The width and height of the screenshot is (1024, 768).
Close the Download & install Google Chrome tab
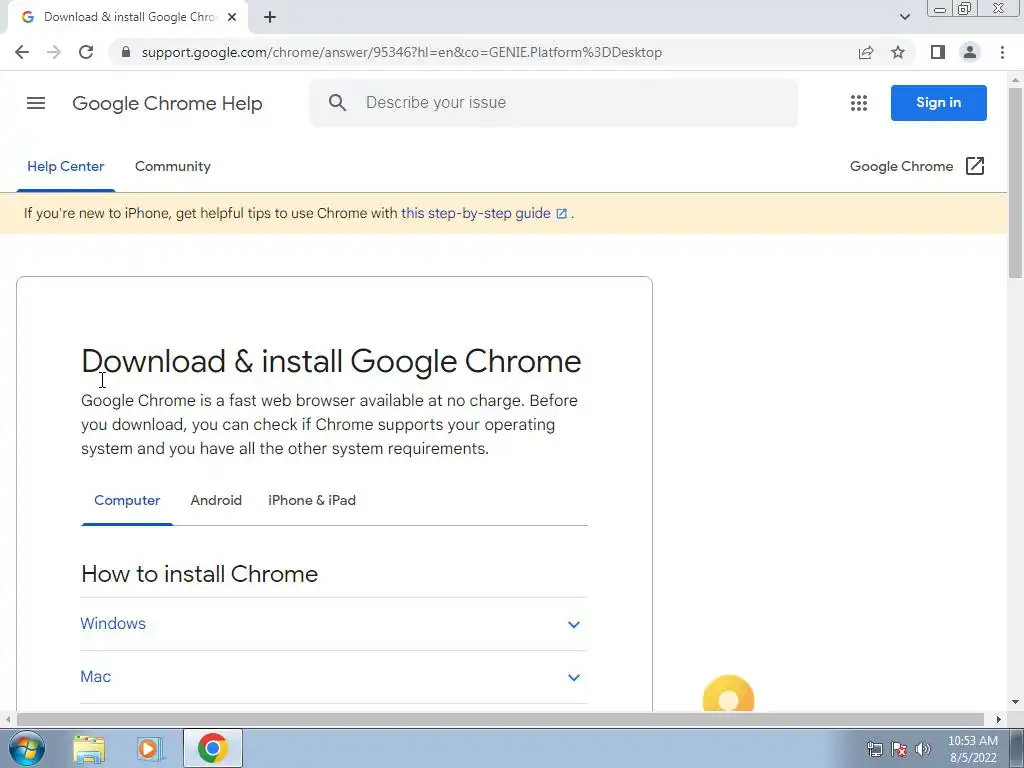232,17
